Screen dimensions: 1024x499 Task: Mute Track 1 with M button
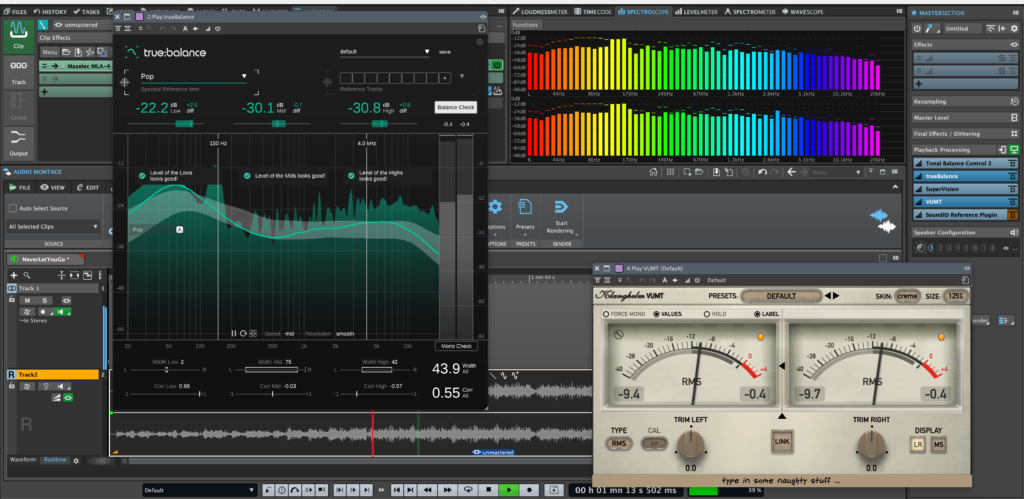tap(28, 300)
